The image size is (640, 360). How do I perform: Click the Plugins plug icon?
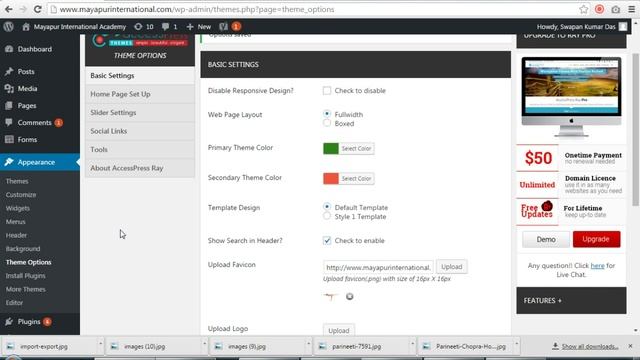click(x=9, y=322)
